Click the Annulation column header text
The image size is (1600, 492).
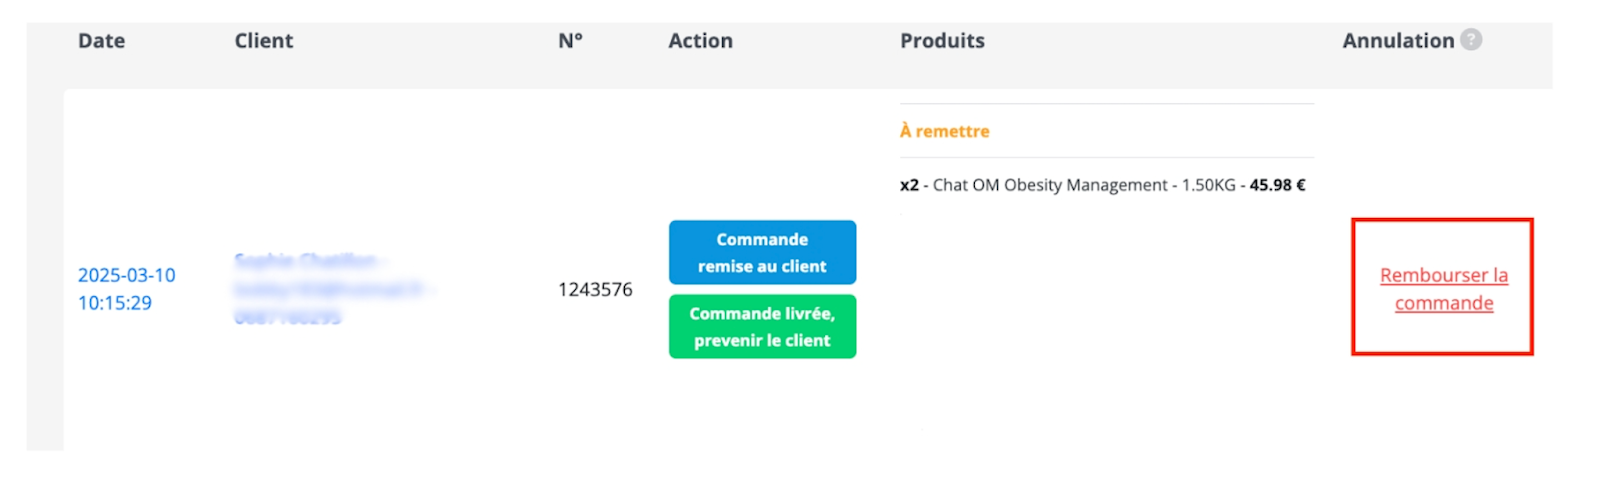pyautogui.click(x=1397, y=41)
